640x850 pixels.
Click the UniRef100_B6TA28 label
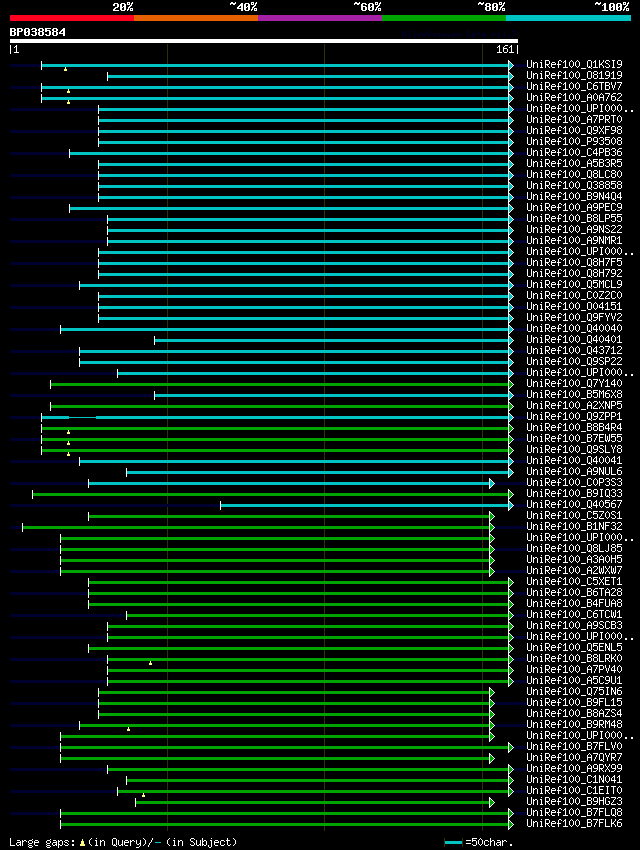(x=574, y=593)
